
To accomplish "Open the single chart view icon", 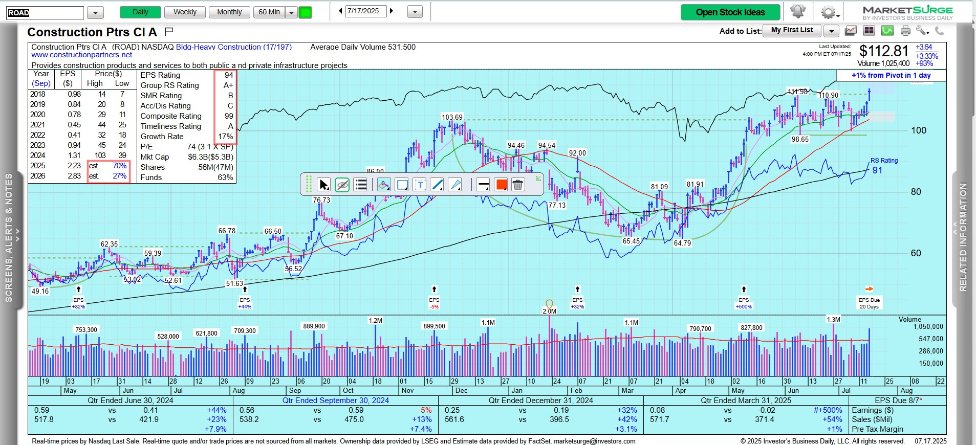I will [x=851, y=30].
